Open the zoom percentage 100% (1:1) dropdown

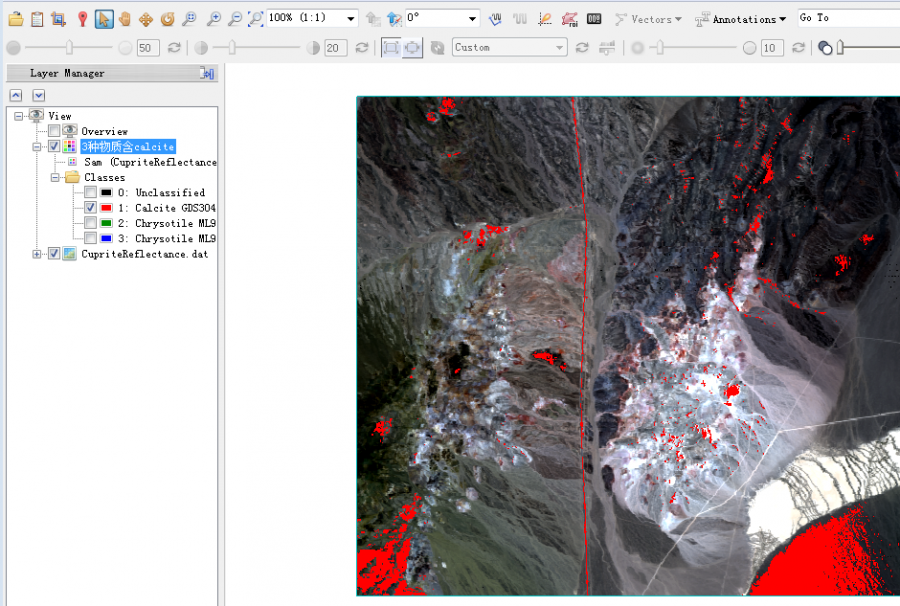point(350,19)
